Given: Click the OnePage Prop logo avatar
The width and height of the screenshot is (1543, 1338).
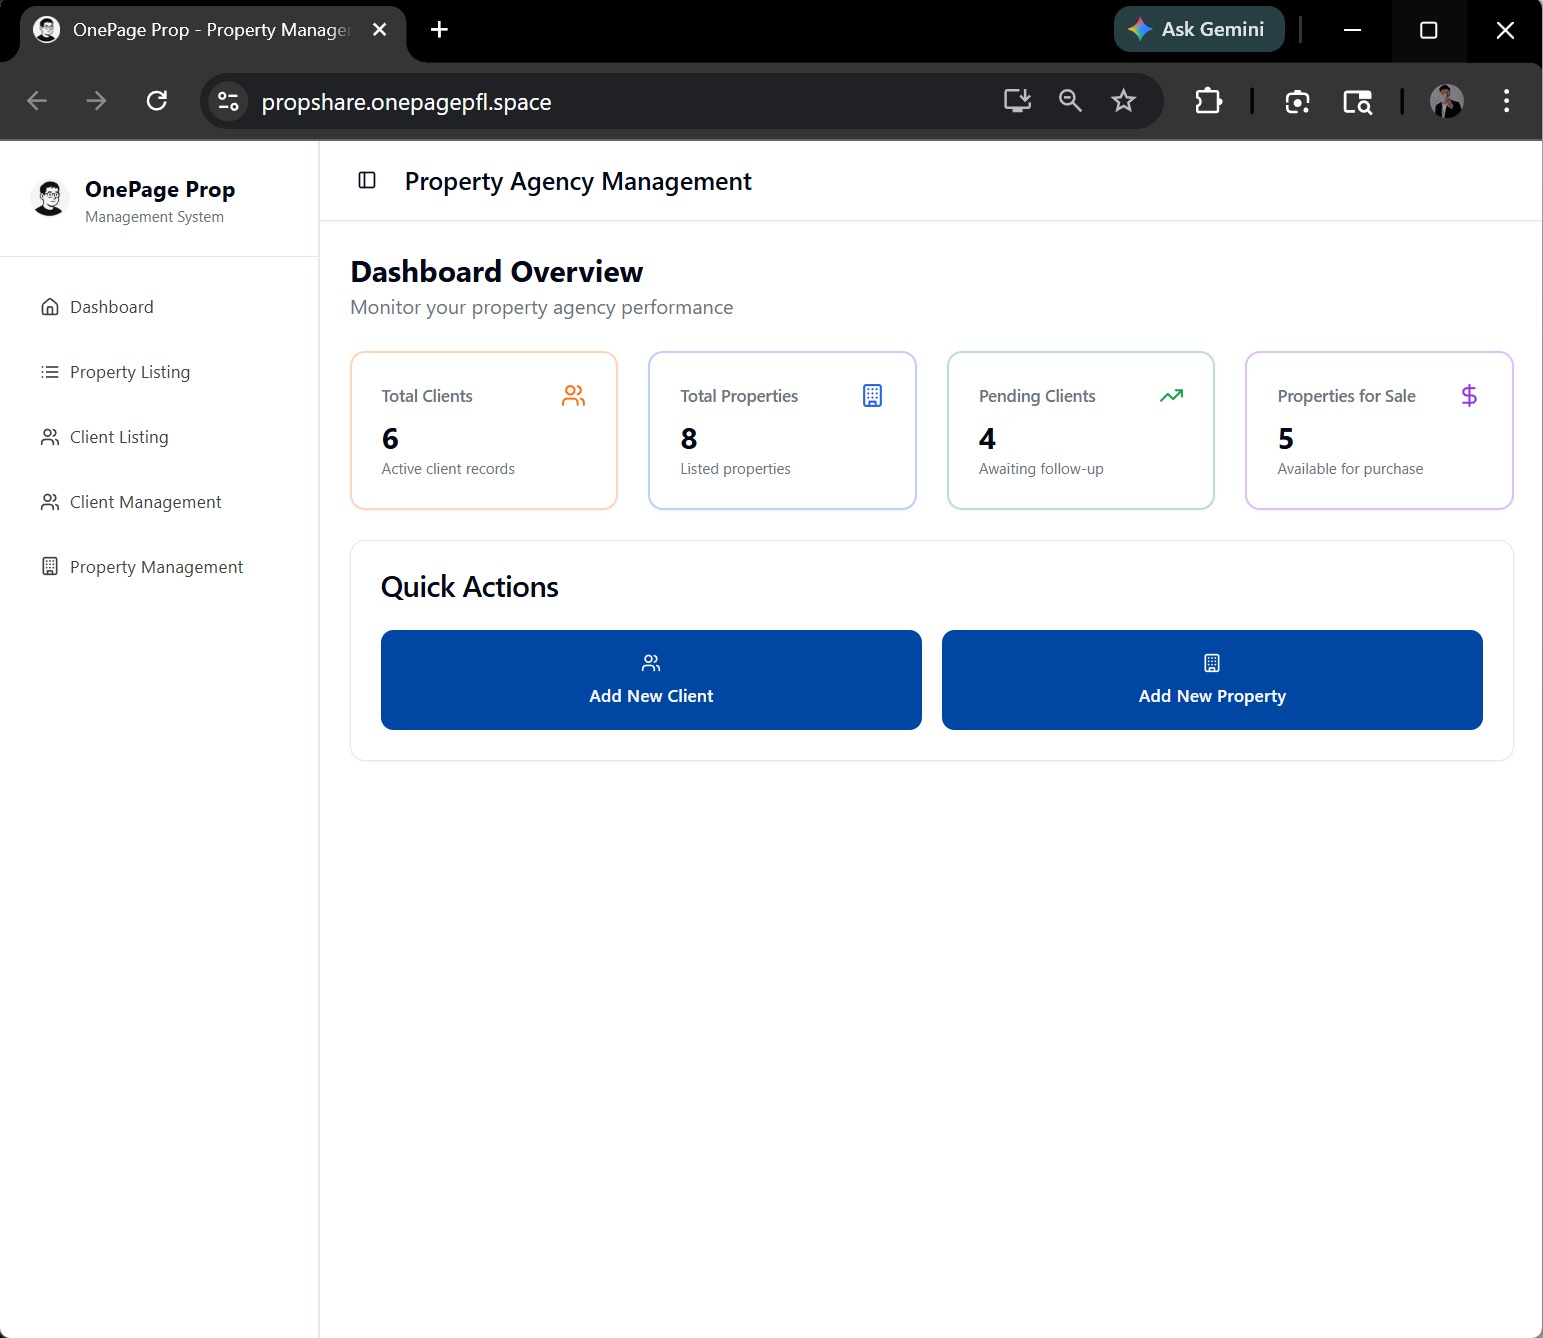Looking at the screenshot, I should click(x=49, y=198).
